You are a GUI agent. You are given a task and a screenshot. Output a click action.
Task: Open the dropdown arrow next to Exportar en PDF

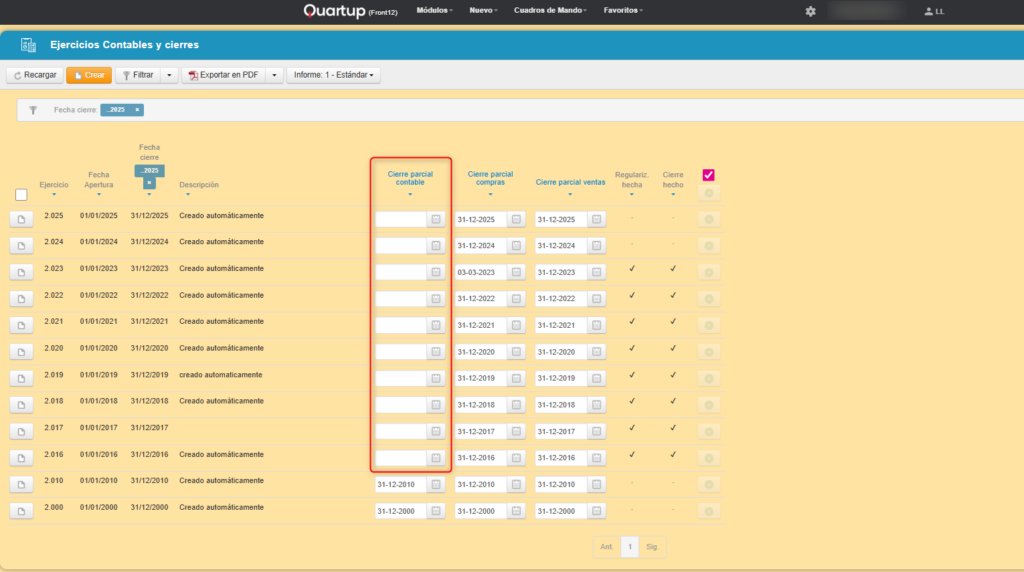point(274,75)
